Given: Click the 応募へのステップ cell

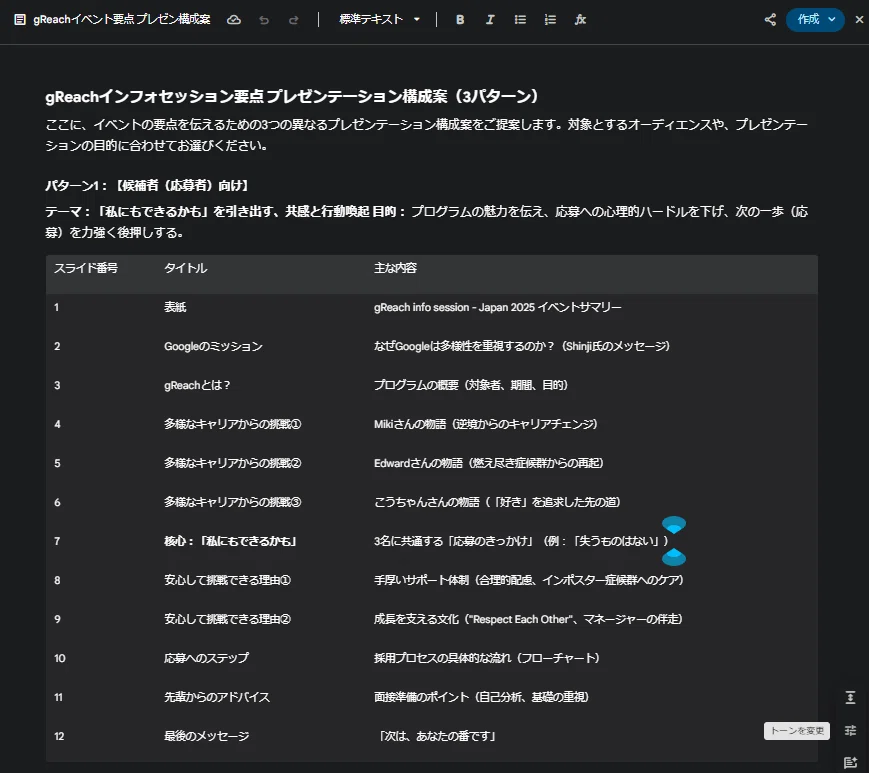Looking at the screenshot, I should 206,658.
